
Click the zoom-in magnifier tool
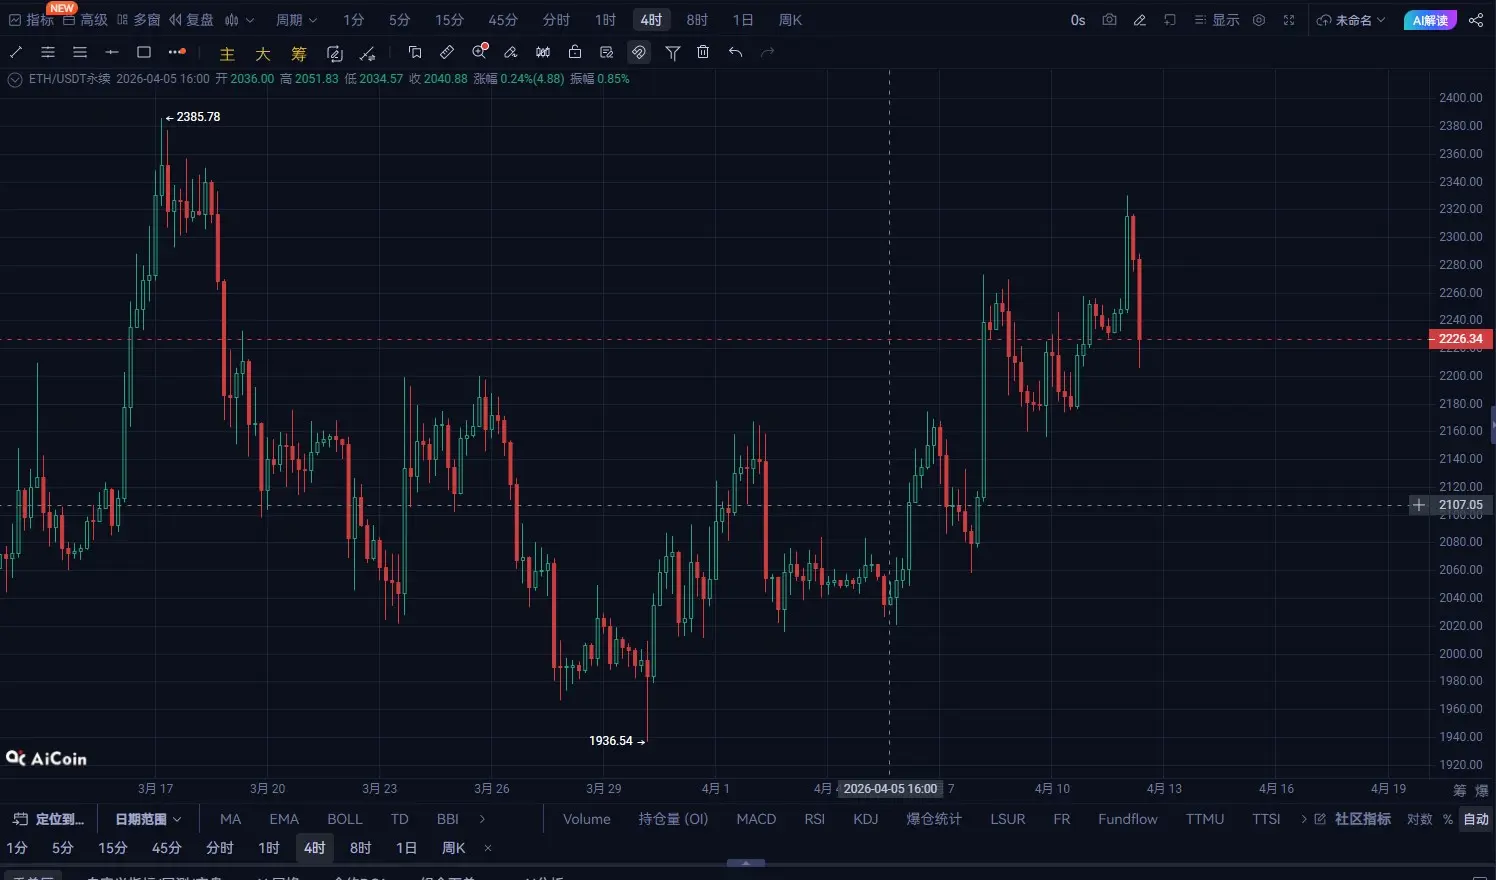tap(480, 51)
